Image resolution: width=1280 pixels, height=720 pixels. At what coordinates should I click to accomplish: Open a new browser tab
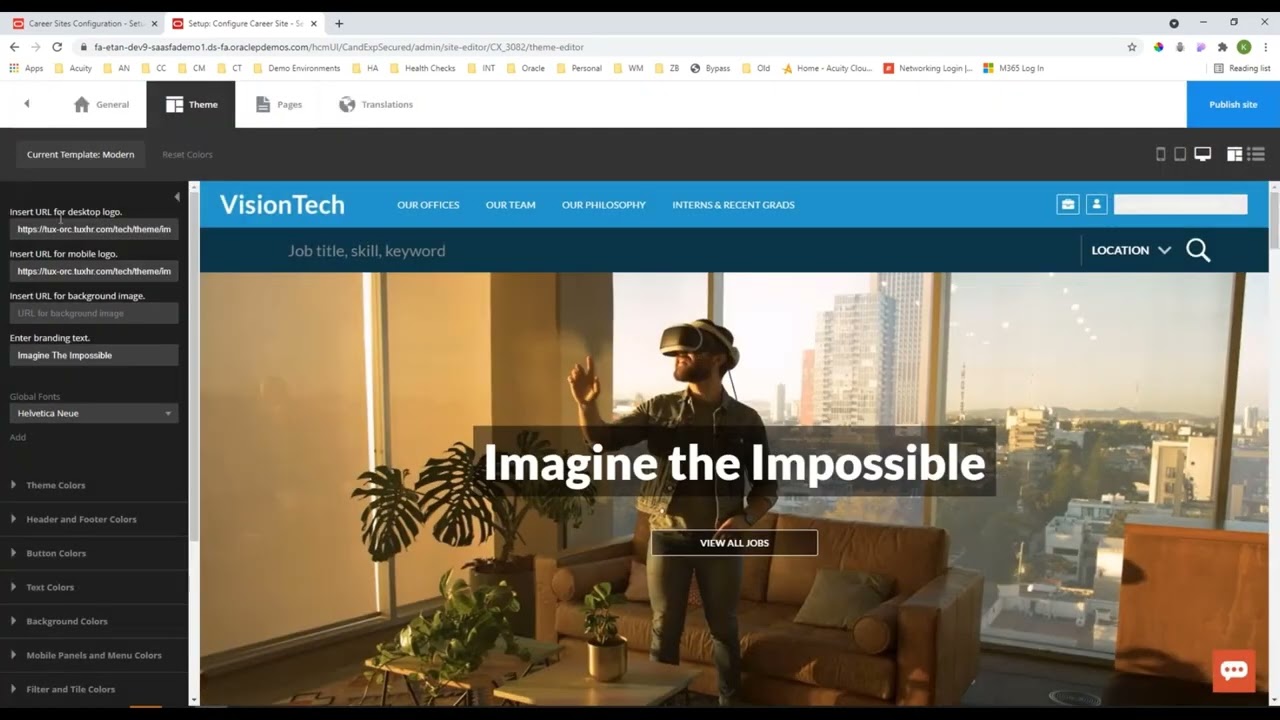tap(339, 23)
